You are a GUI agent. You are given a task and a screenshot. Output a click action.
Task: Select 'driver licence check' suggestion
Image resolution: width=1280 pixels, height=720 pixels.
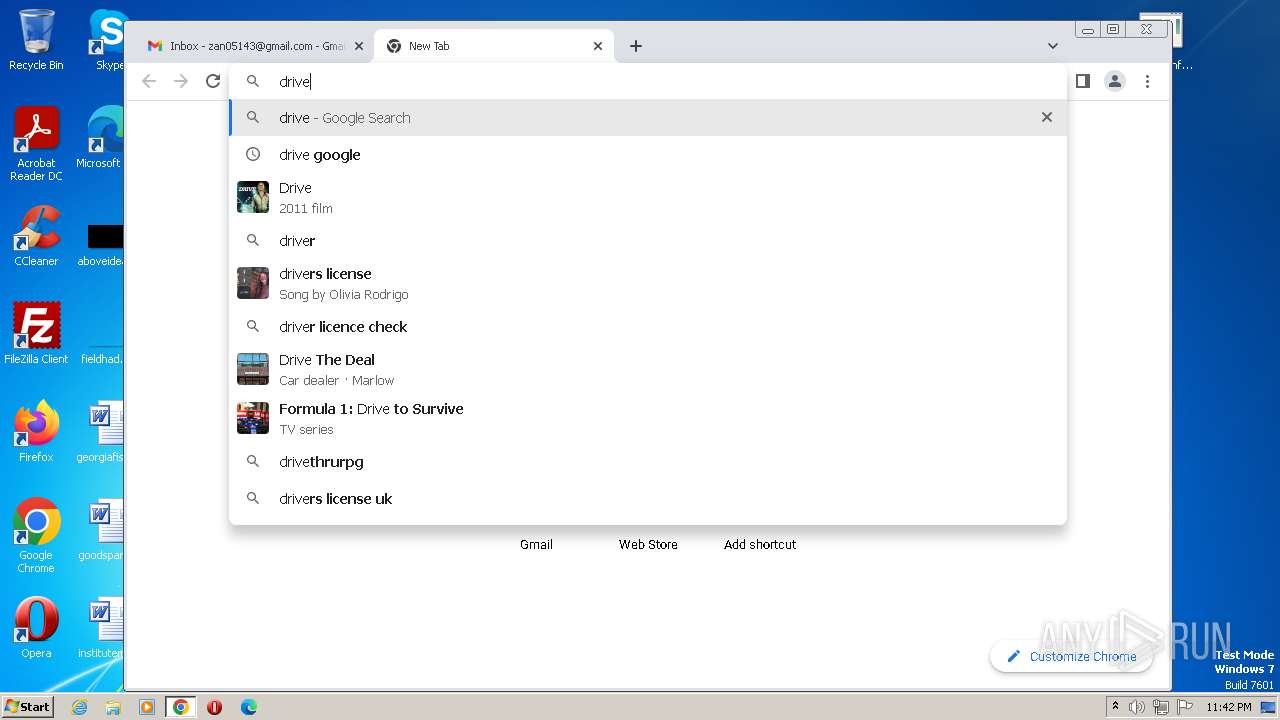[648, 327]
